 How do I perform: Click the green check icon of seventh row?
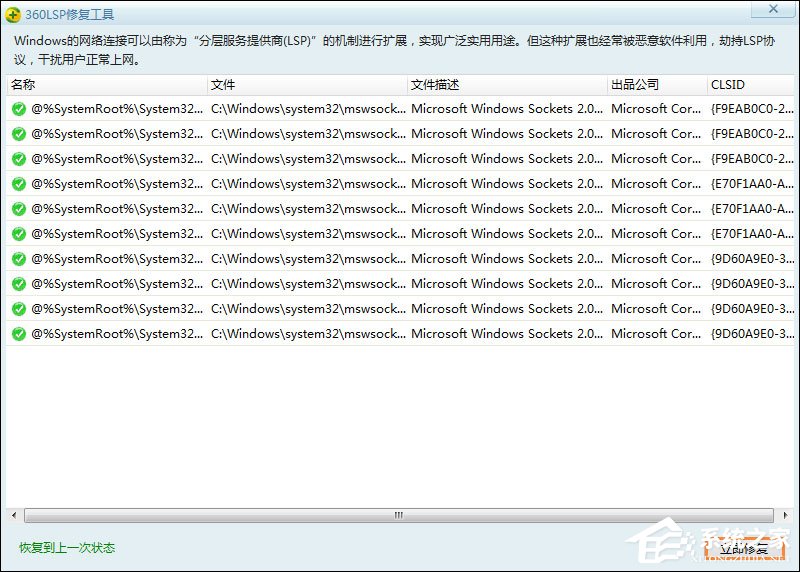pyautogui.click(x=18, y=259)
